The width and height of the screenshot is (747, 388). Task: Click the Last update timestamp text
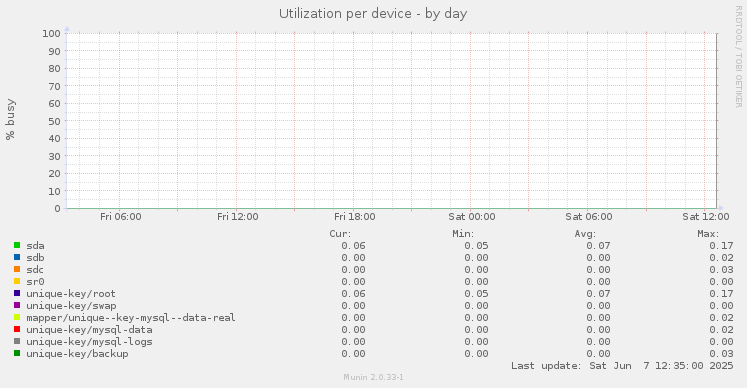[x=622, y=366]
